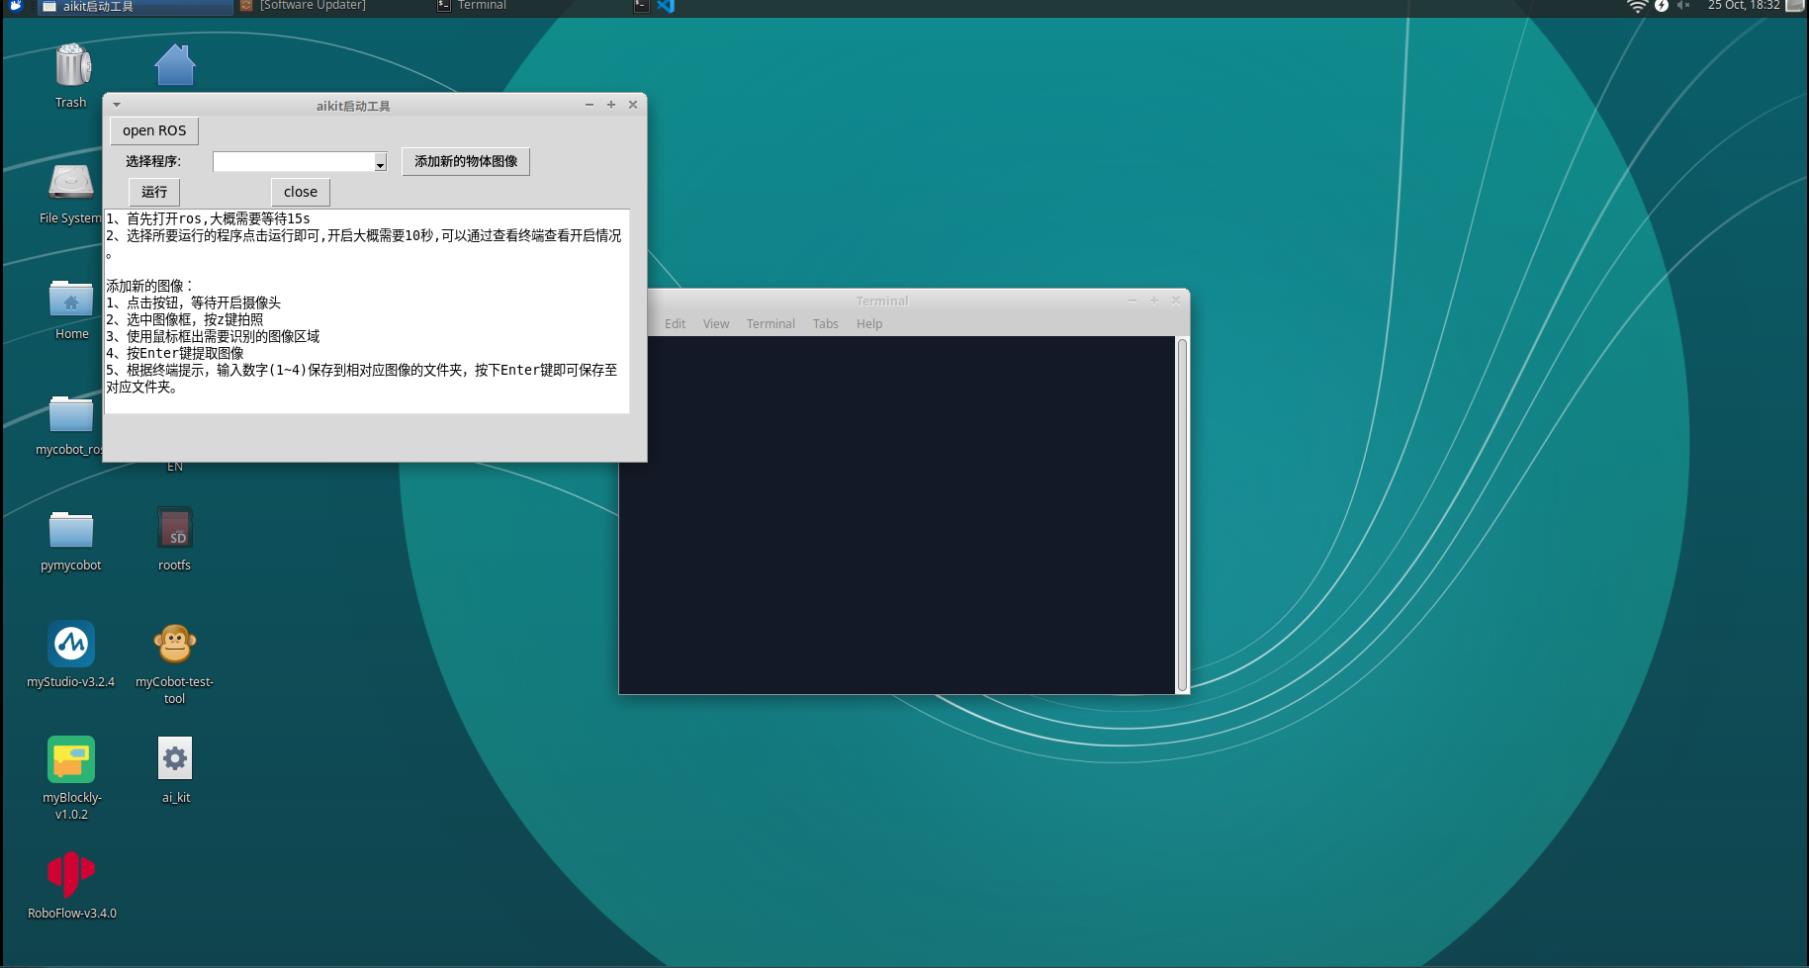Click the VS Code icon in top panel
Viewport: 1809px width, 968px height.
pos(666,6)
